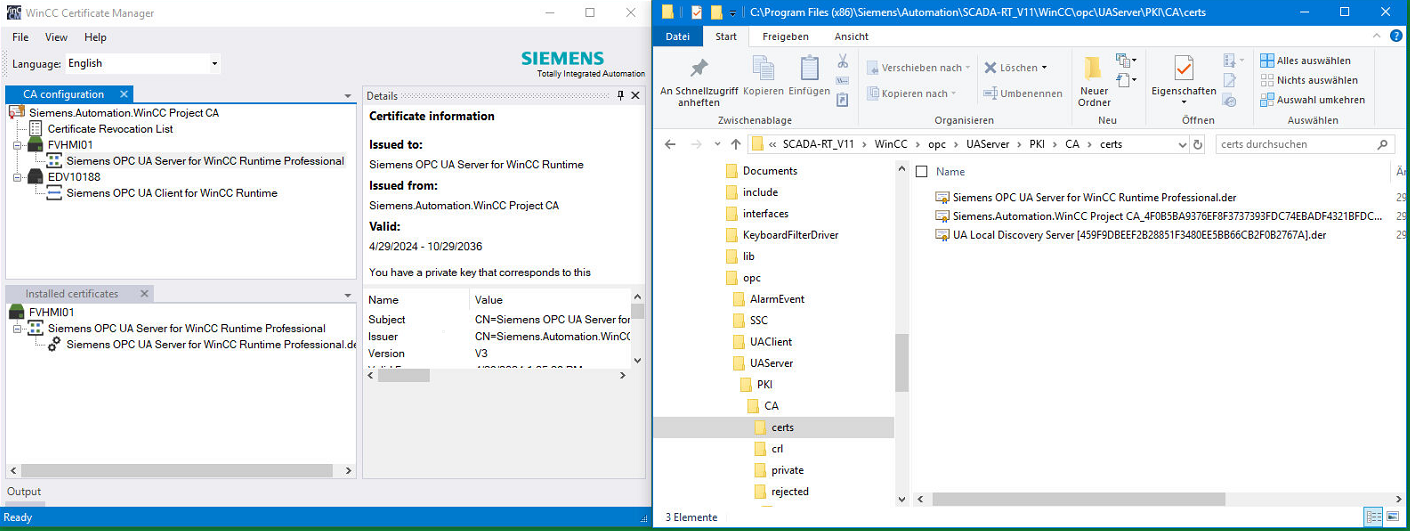Click the refresh icon beside the address bar

(1198, 144)
